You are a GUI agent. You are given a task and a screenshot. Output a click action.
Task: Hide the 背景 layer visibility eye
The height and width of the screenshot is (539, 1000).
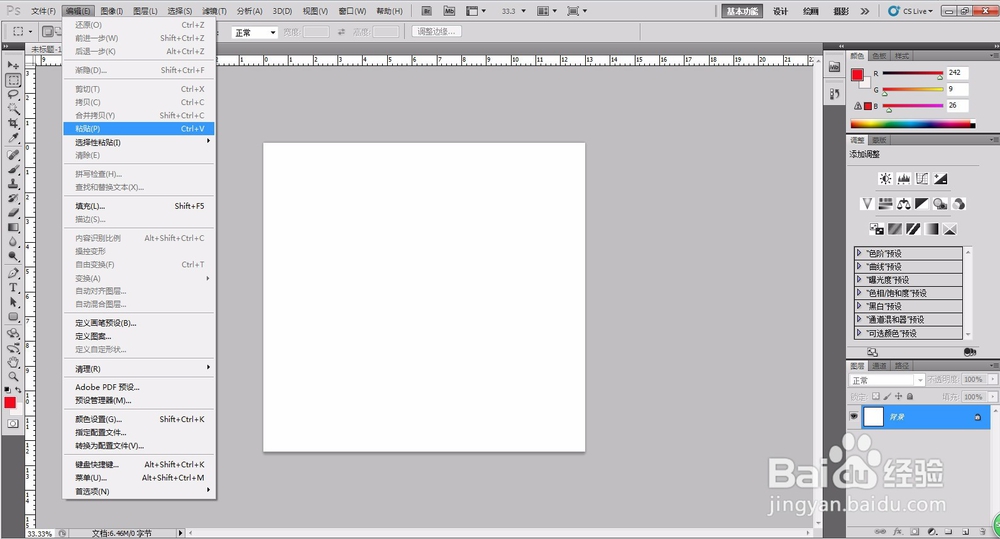tap(854, 417)
